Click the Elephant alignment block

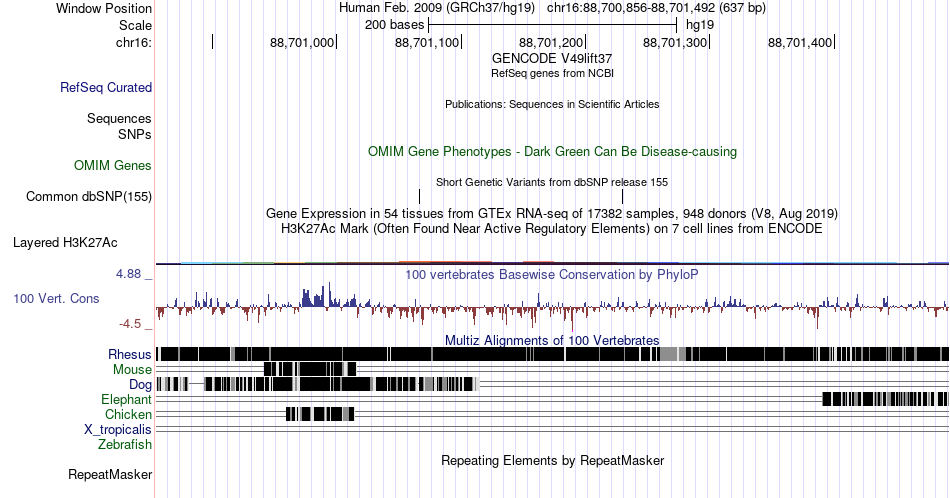point(885,399)
